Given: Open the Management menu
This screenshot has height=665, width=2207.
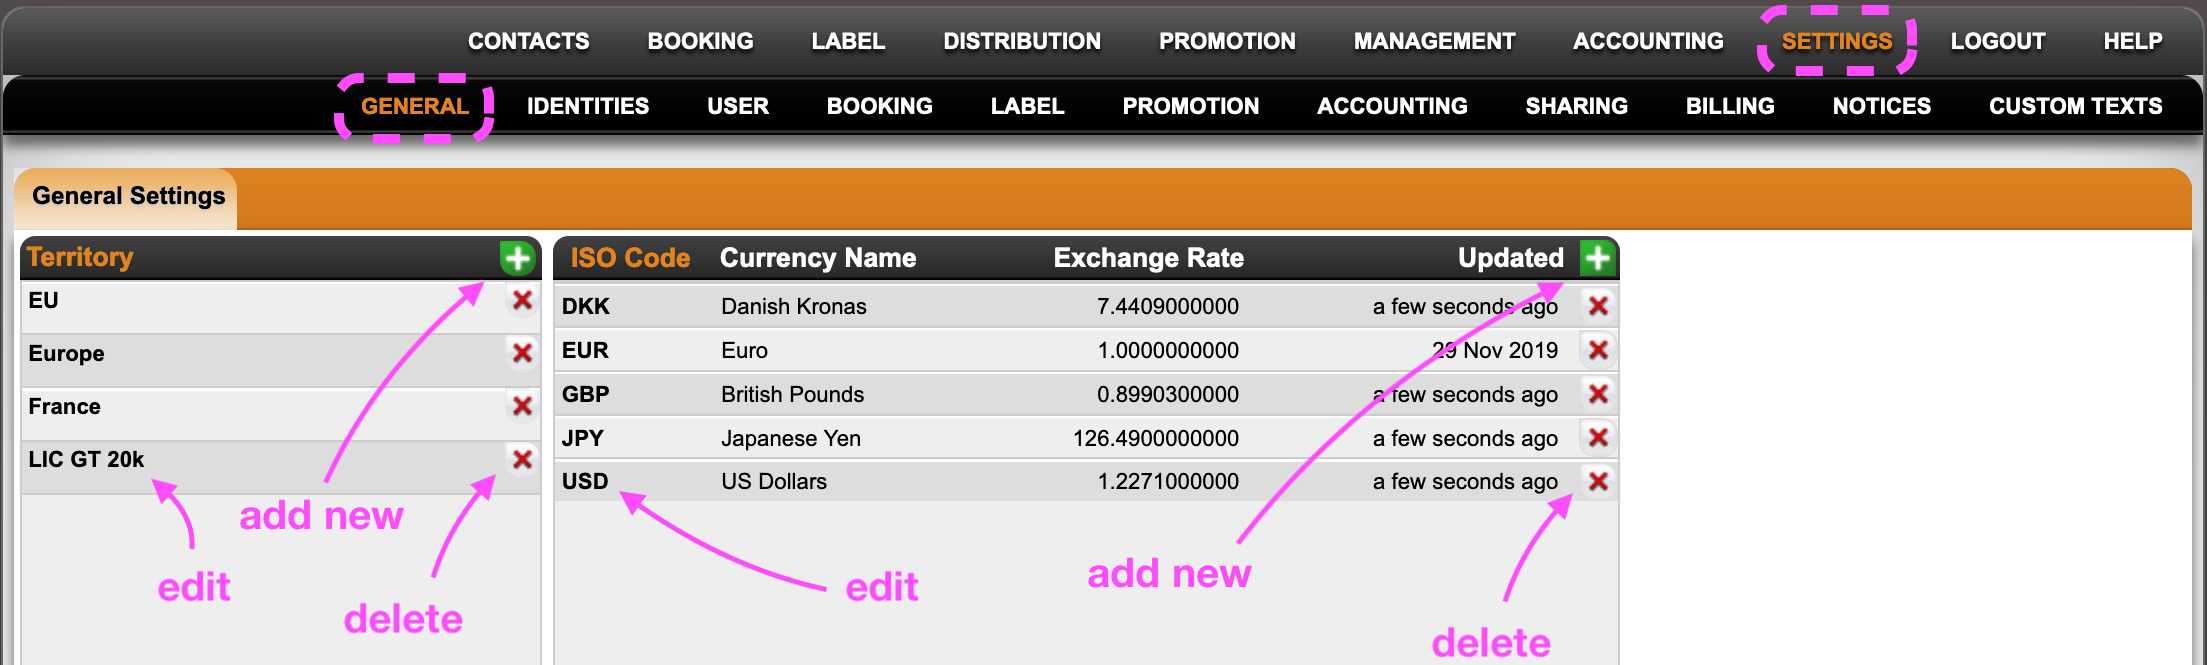Looking at the screenshot, I should point(1434,41).
